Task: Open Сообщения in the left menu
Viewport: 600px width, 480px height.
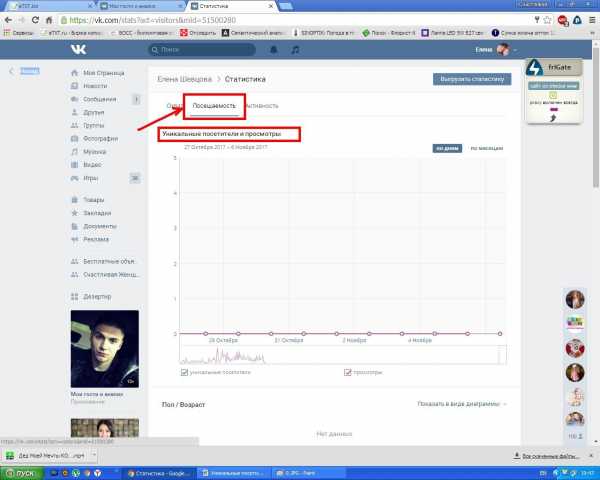Action: tap(99, 99)
